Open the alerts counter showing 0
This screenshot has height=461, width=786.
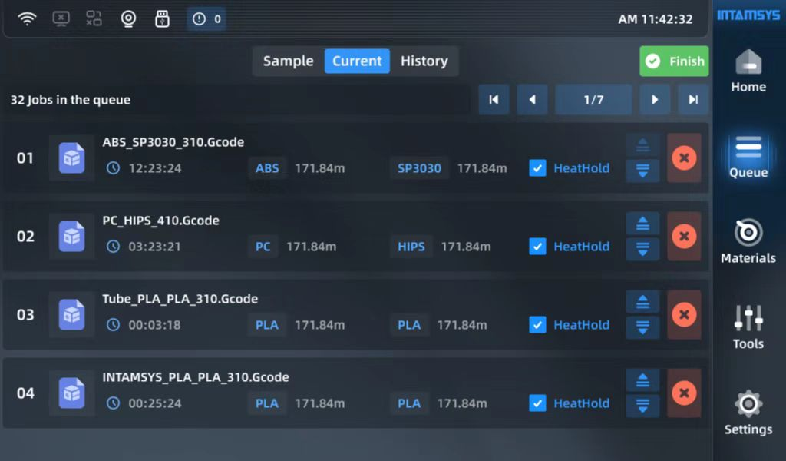[x=206, y=19]
